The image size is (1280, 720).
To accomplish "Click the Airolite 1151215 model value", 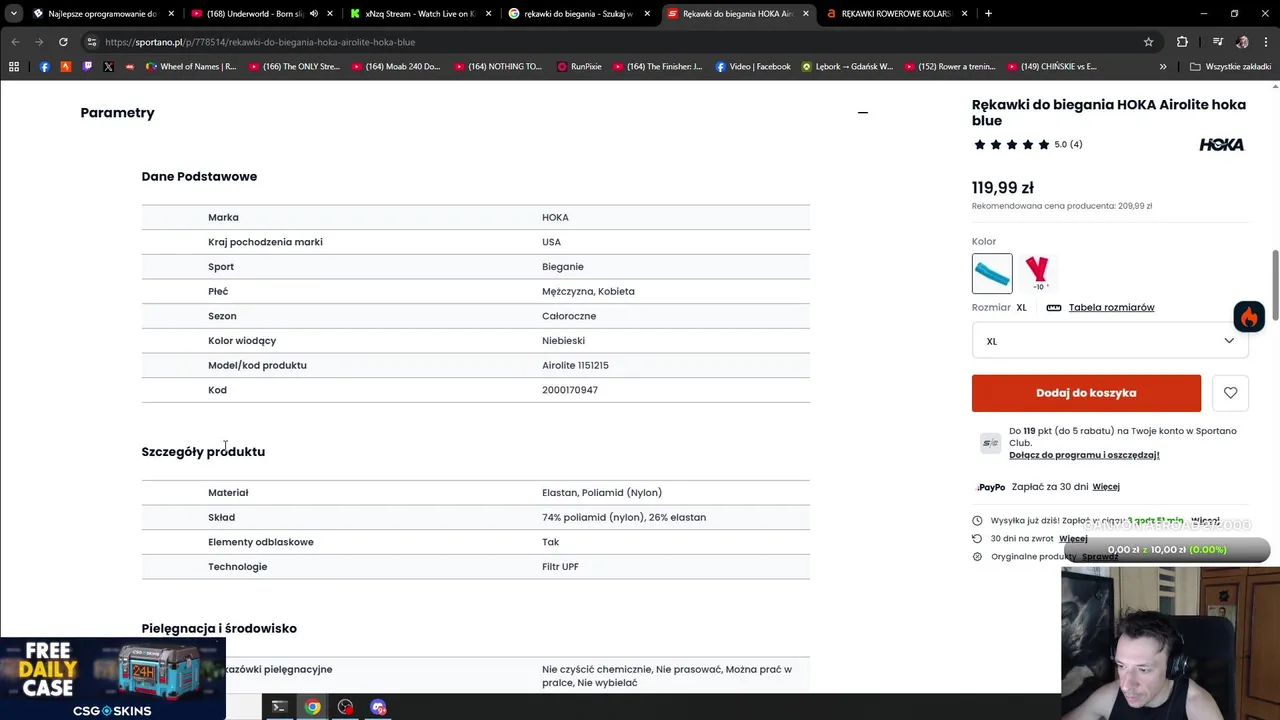I will point(575,366).
